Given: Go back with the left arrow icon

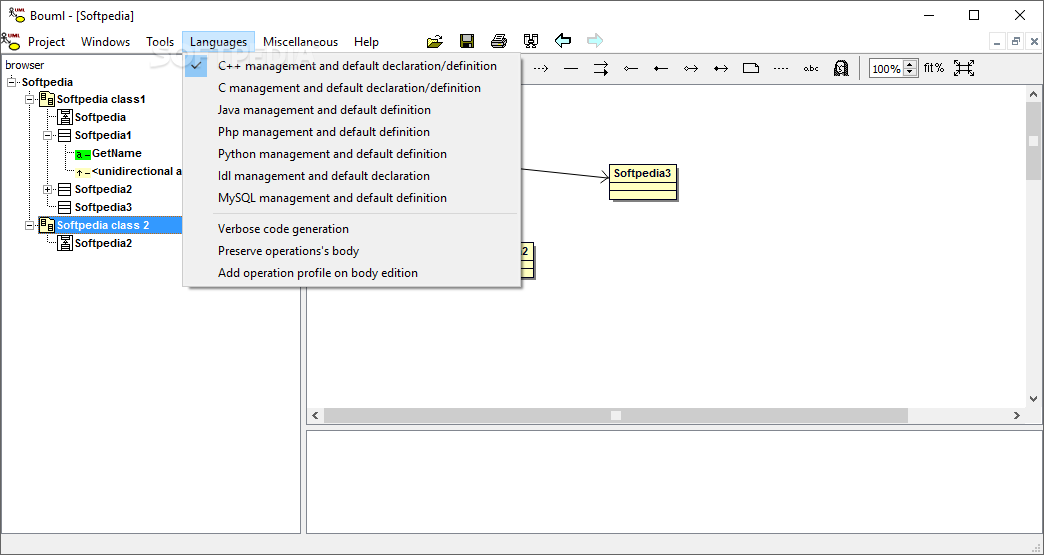Looking at the screenshot, I should coord(563,41).
